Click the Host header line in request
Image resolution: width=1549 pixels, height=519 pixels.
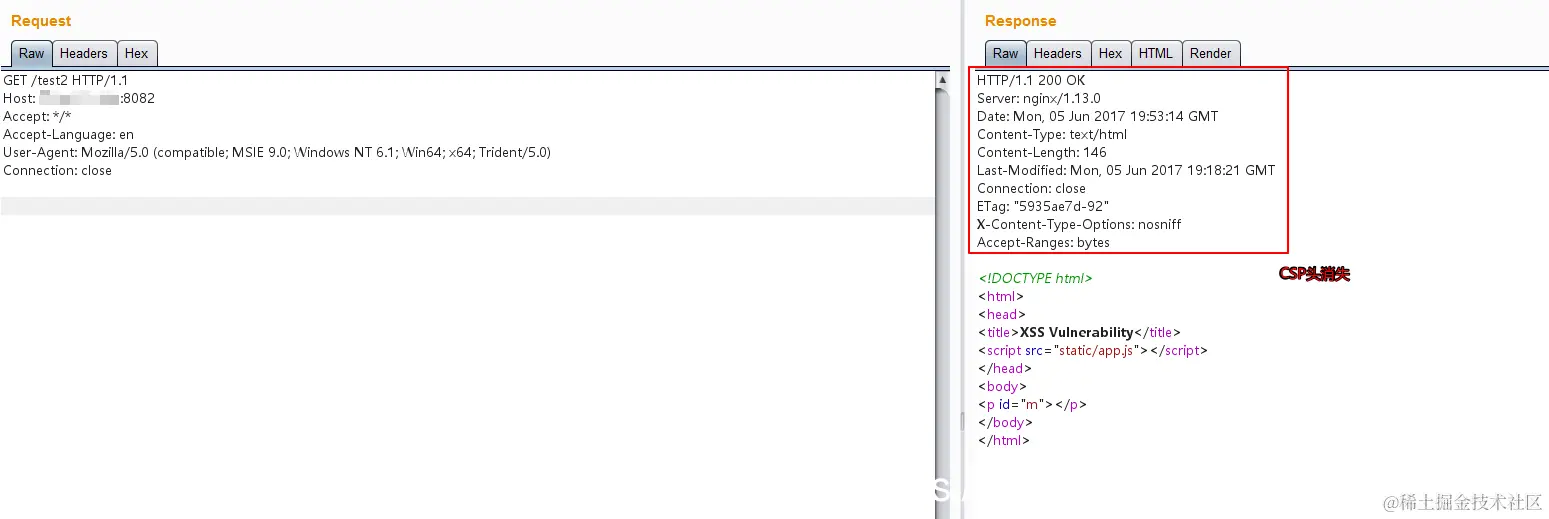coord(79,98)
